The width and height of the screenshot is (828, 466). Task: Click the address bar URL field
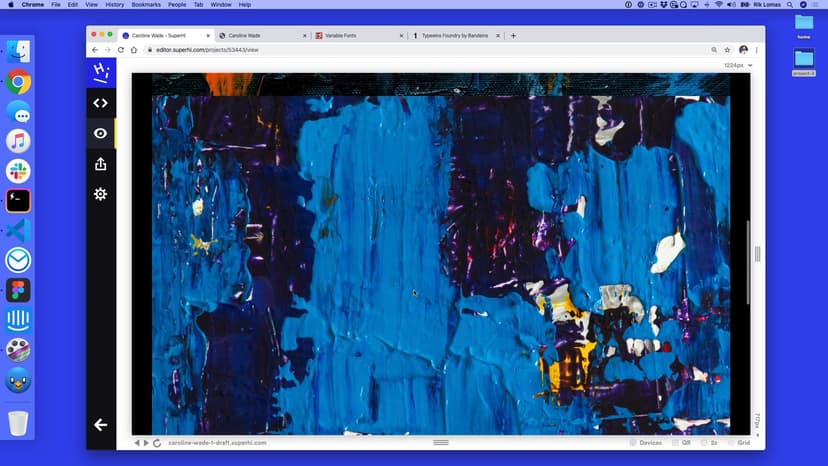click(x=400, y=49)
